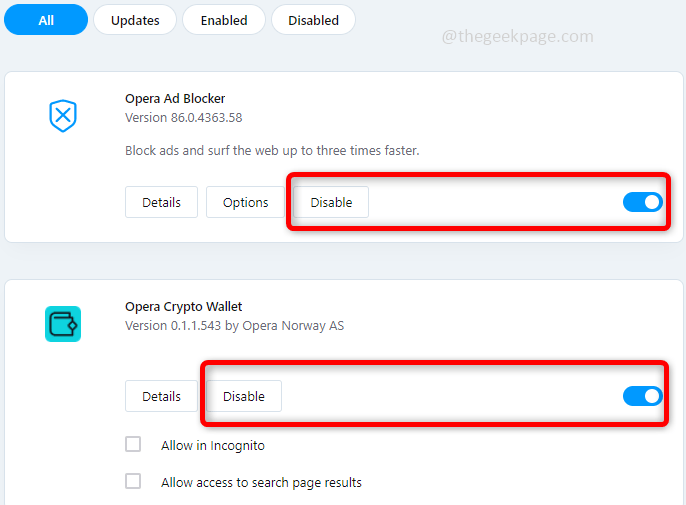Image resolution: width=686 pixels, height=505 pixels.
Task: Toggle the Opera Crypto Wallet switch
Action: pyautogui.click(x=642, y=396)
